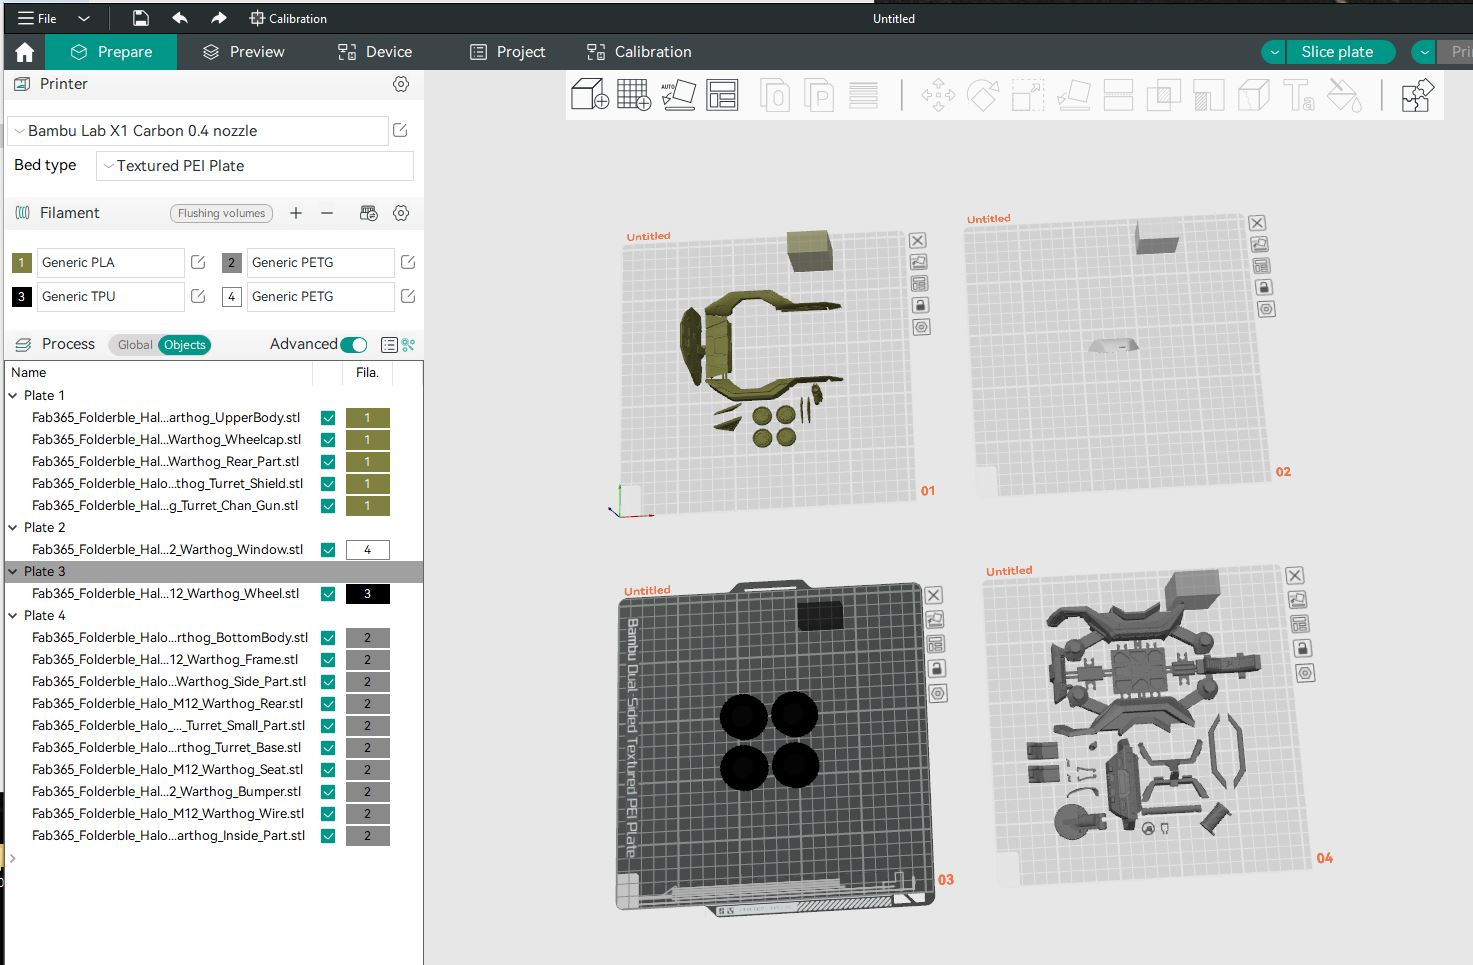This screenshot has width=1473, height=965.
Task: Uncheck Warthog_Window.stl printable checkbox
Action: 328,550
